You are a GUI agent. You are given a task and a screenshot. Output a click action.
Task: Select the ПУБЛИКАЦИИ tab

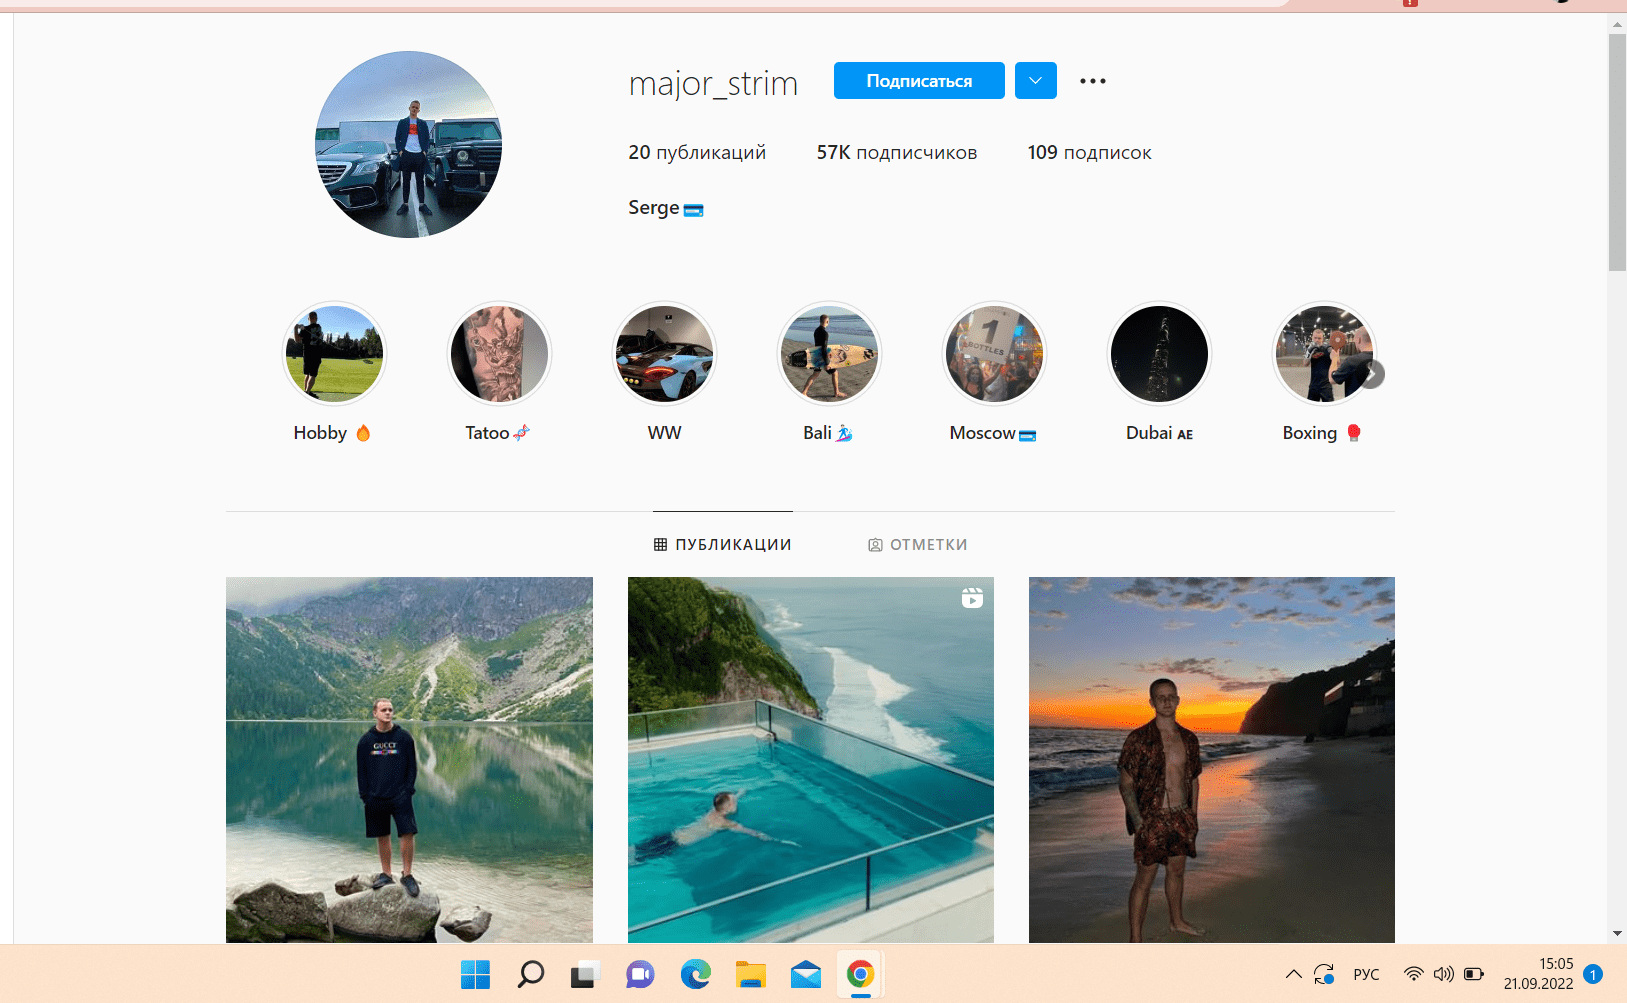pos(722,545)
